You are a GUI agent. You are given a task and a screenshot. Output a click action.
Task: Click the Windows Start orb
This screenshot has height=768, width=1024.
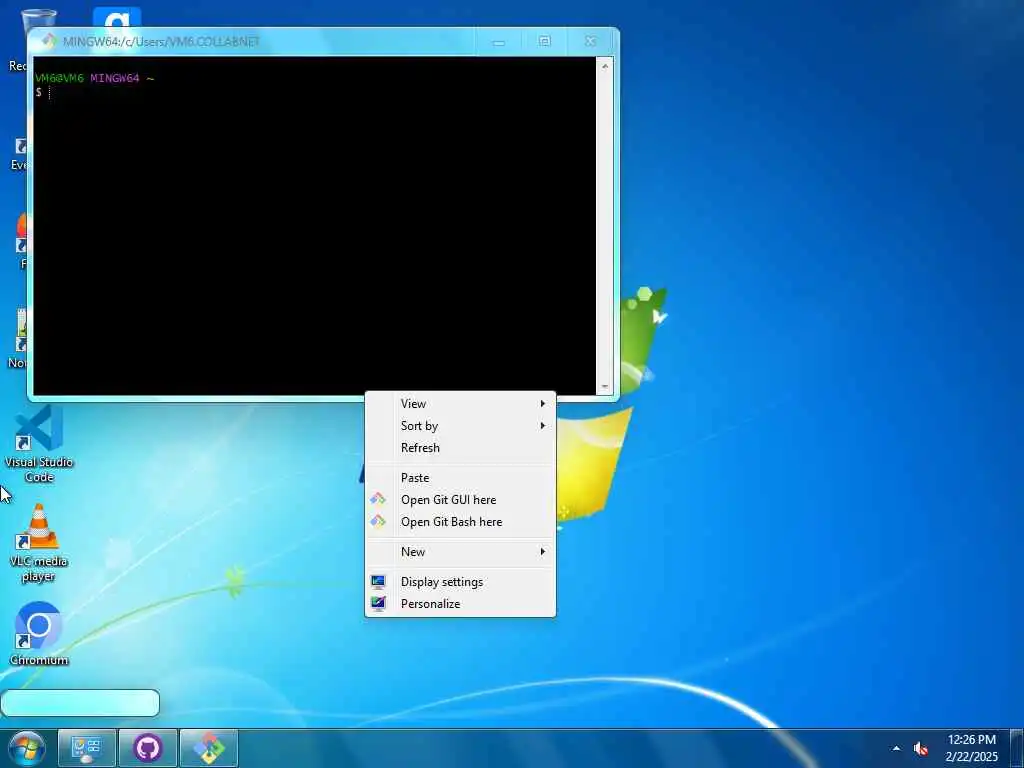pyautogui.click(x=27, y=748)
